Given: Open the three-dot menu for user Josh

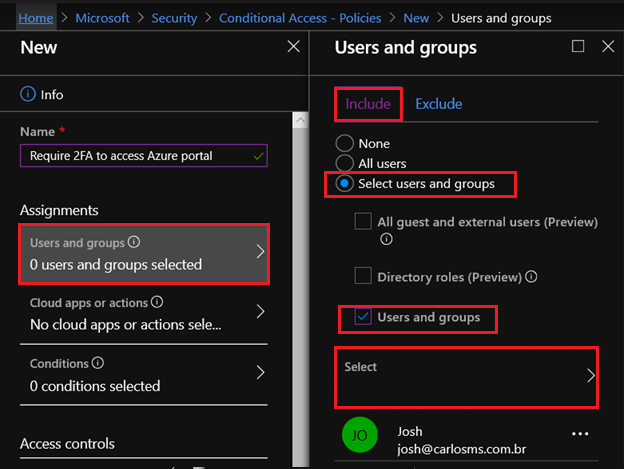Looking at the screenshot, I should coord(580,434).
